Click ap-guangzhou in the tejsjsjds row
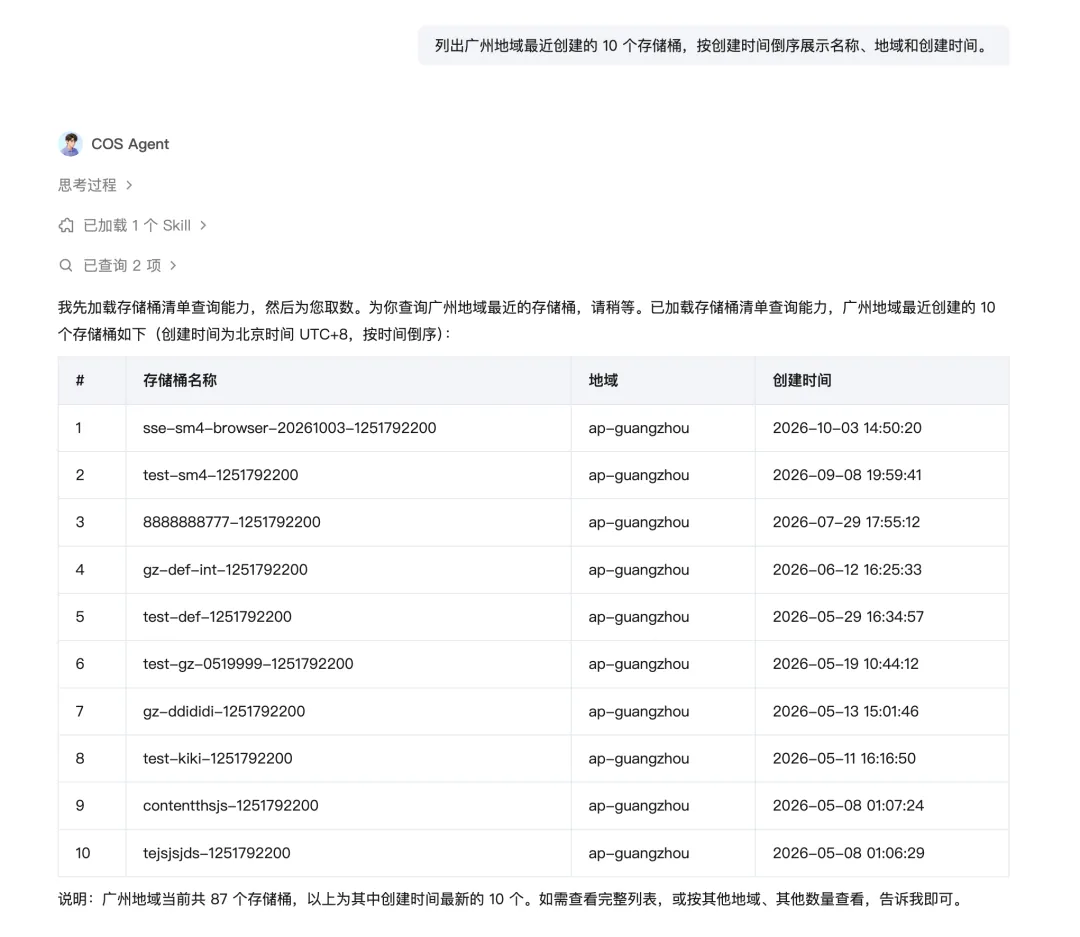Viewport: 1080px width, 937px height. pyautogui.click(x=638, y=853)
